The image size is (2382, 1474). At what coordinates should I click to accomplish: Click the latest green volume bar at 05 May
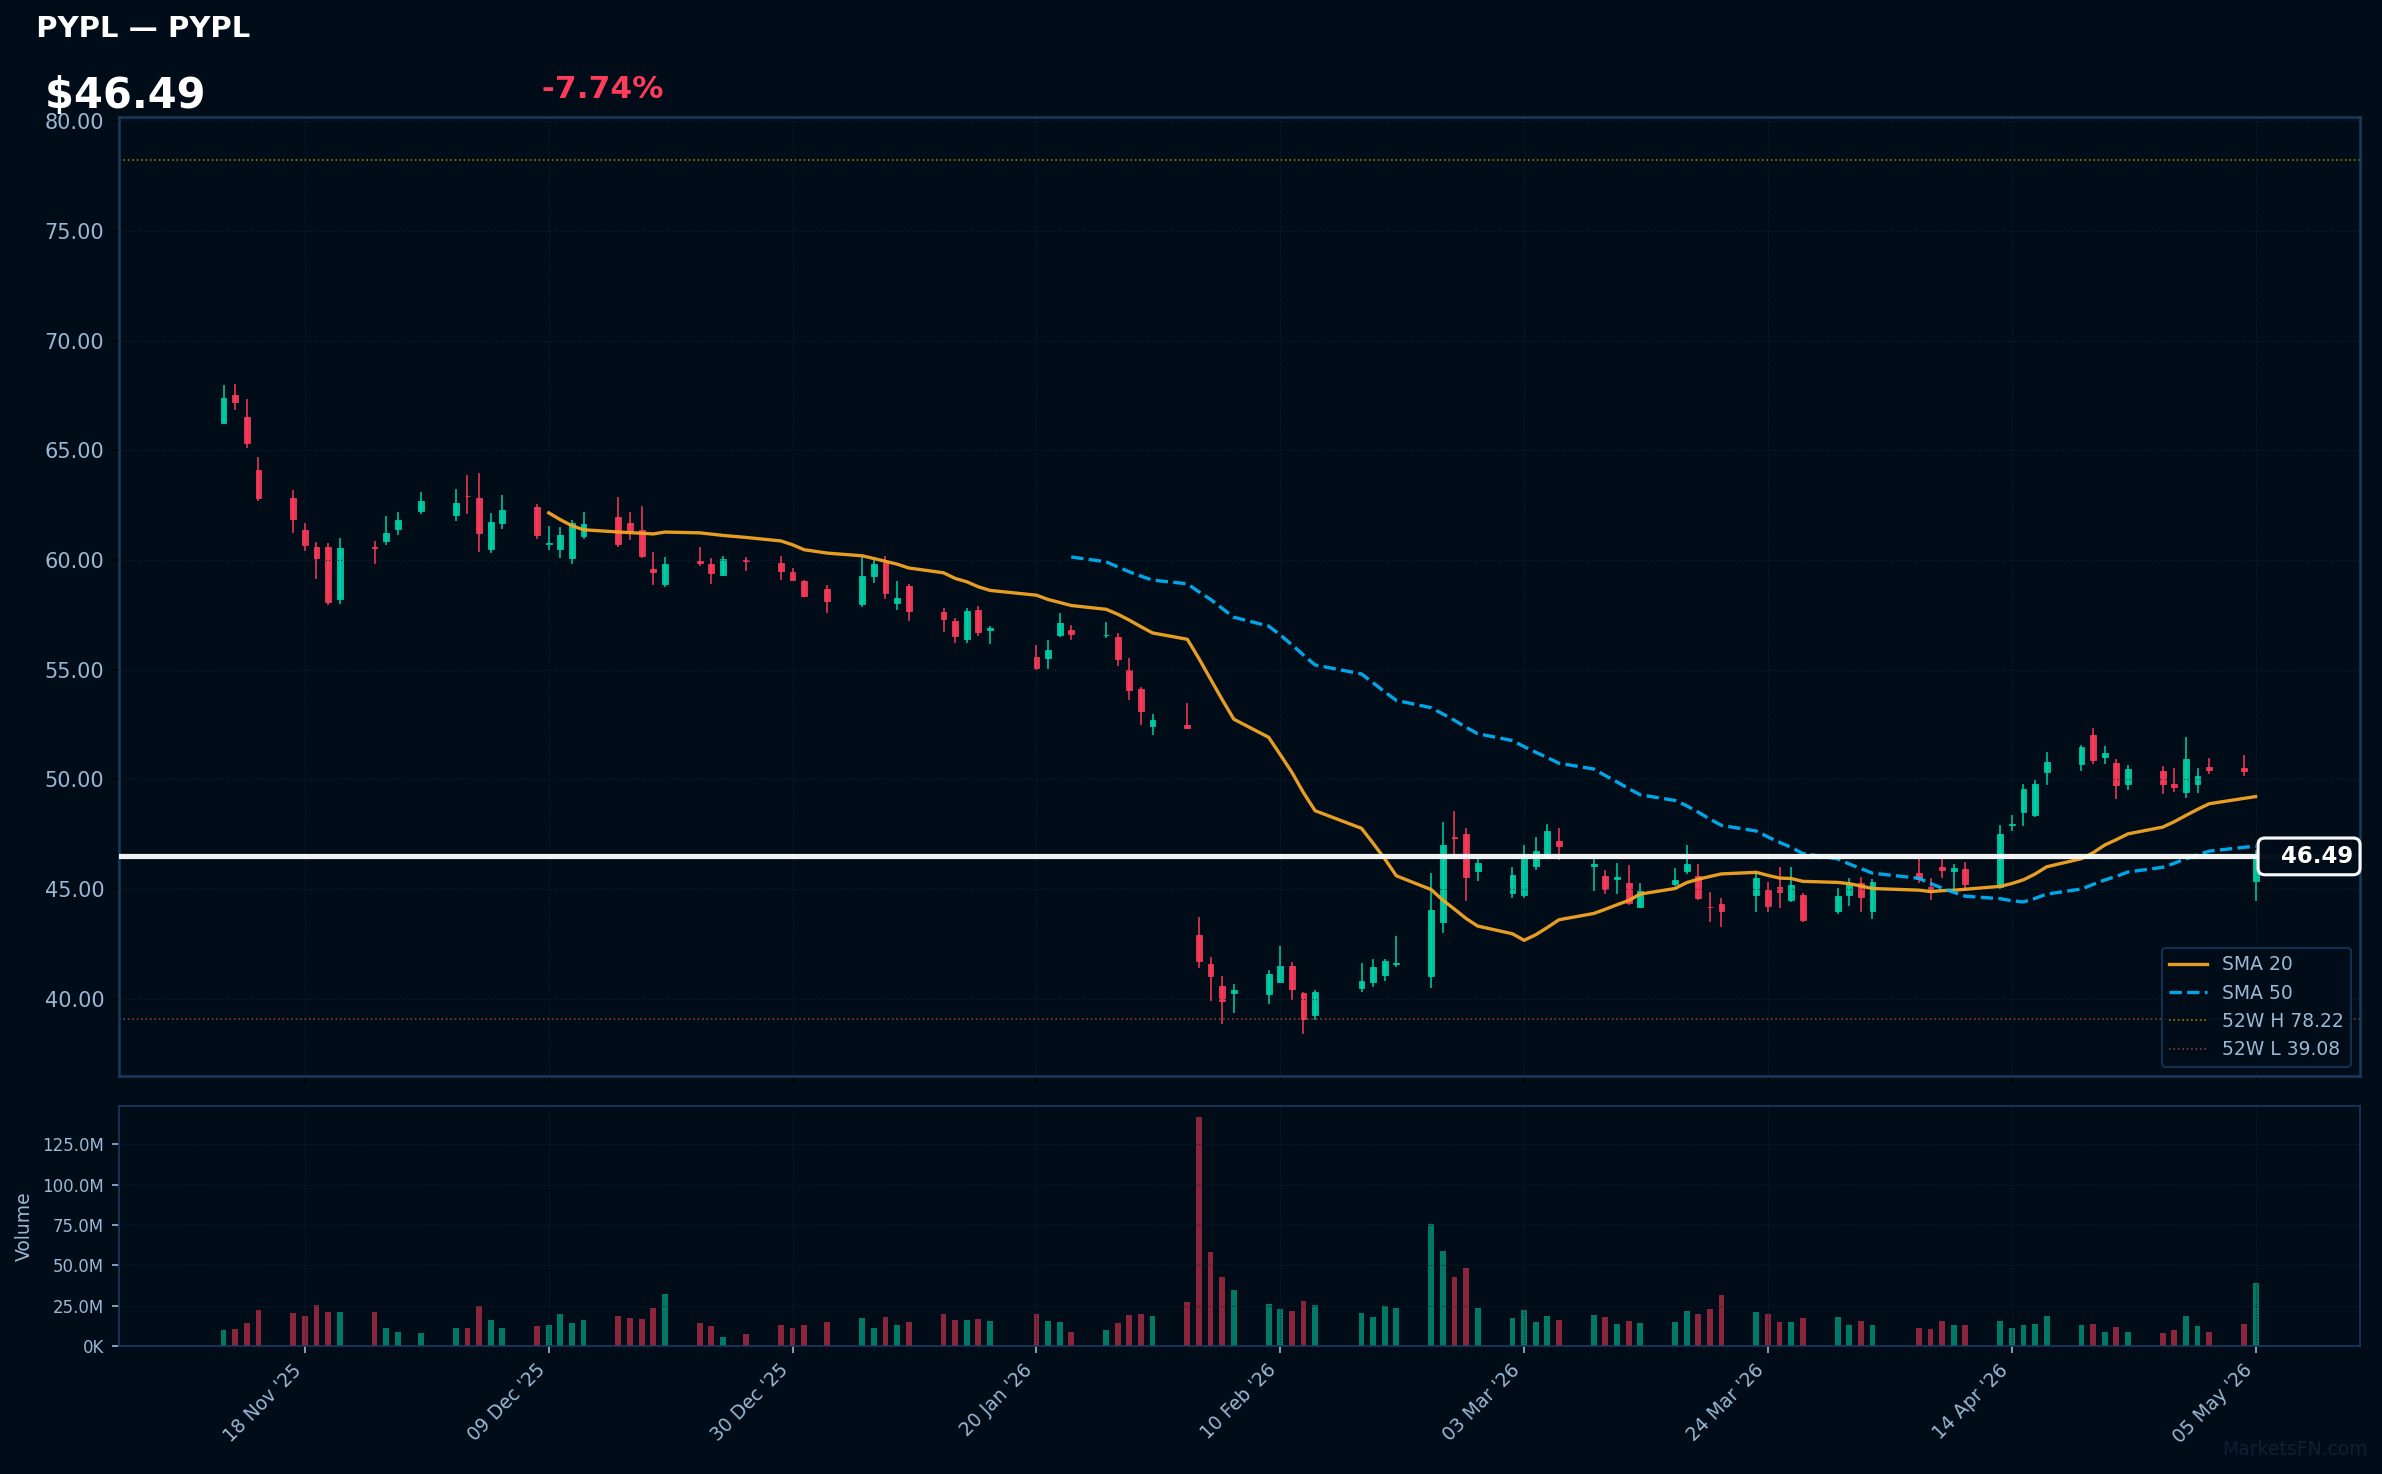click(x=2256, y=1315)
